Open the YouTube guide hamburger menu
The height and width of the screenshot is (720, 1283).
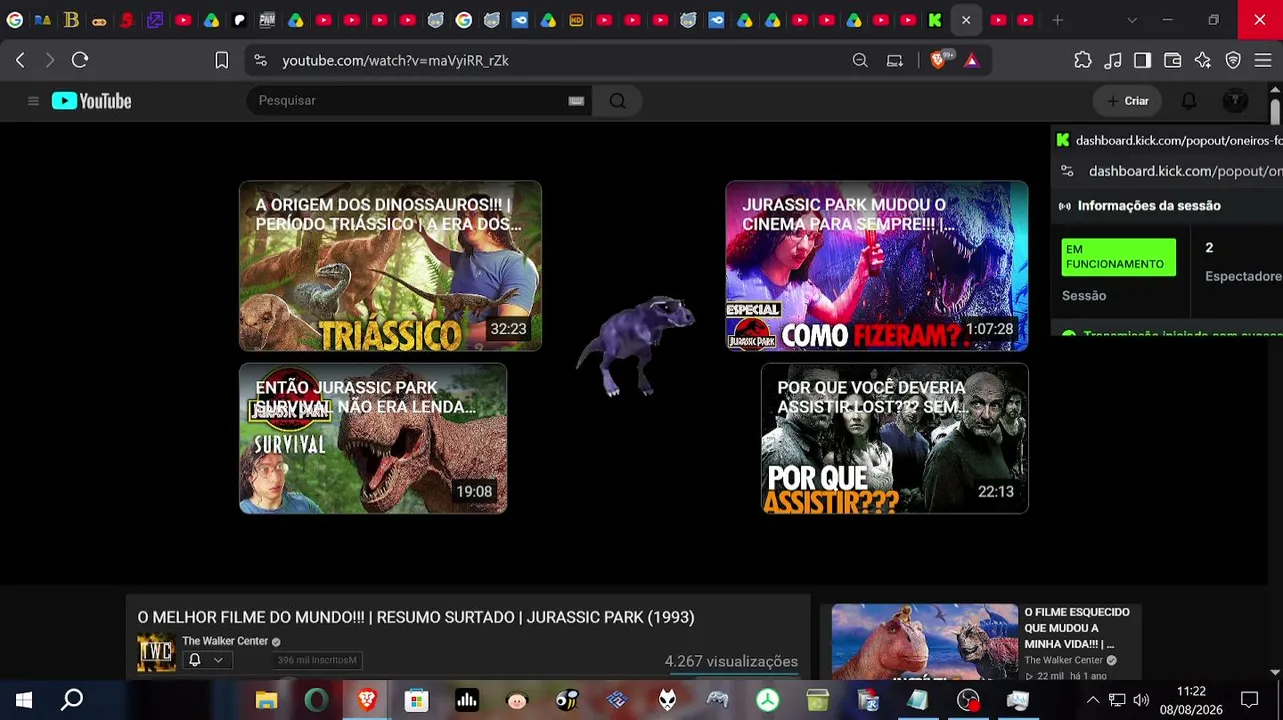click(x=33, y=101)
